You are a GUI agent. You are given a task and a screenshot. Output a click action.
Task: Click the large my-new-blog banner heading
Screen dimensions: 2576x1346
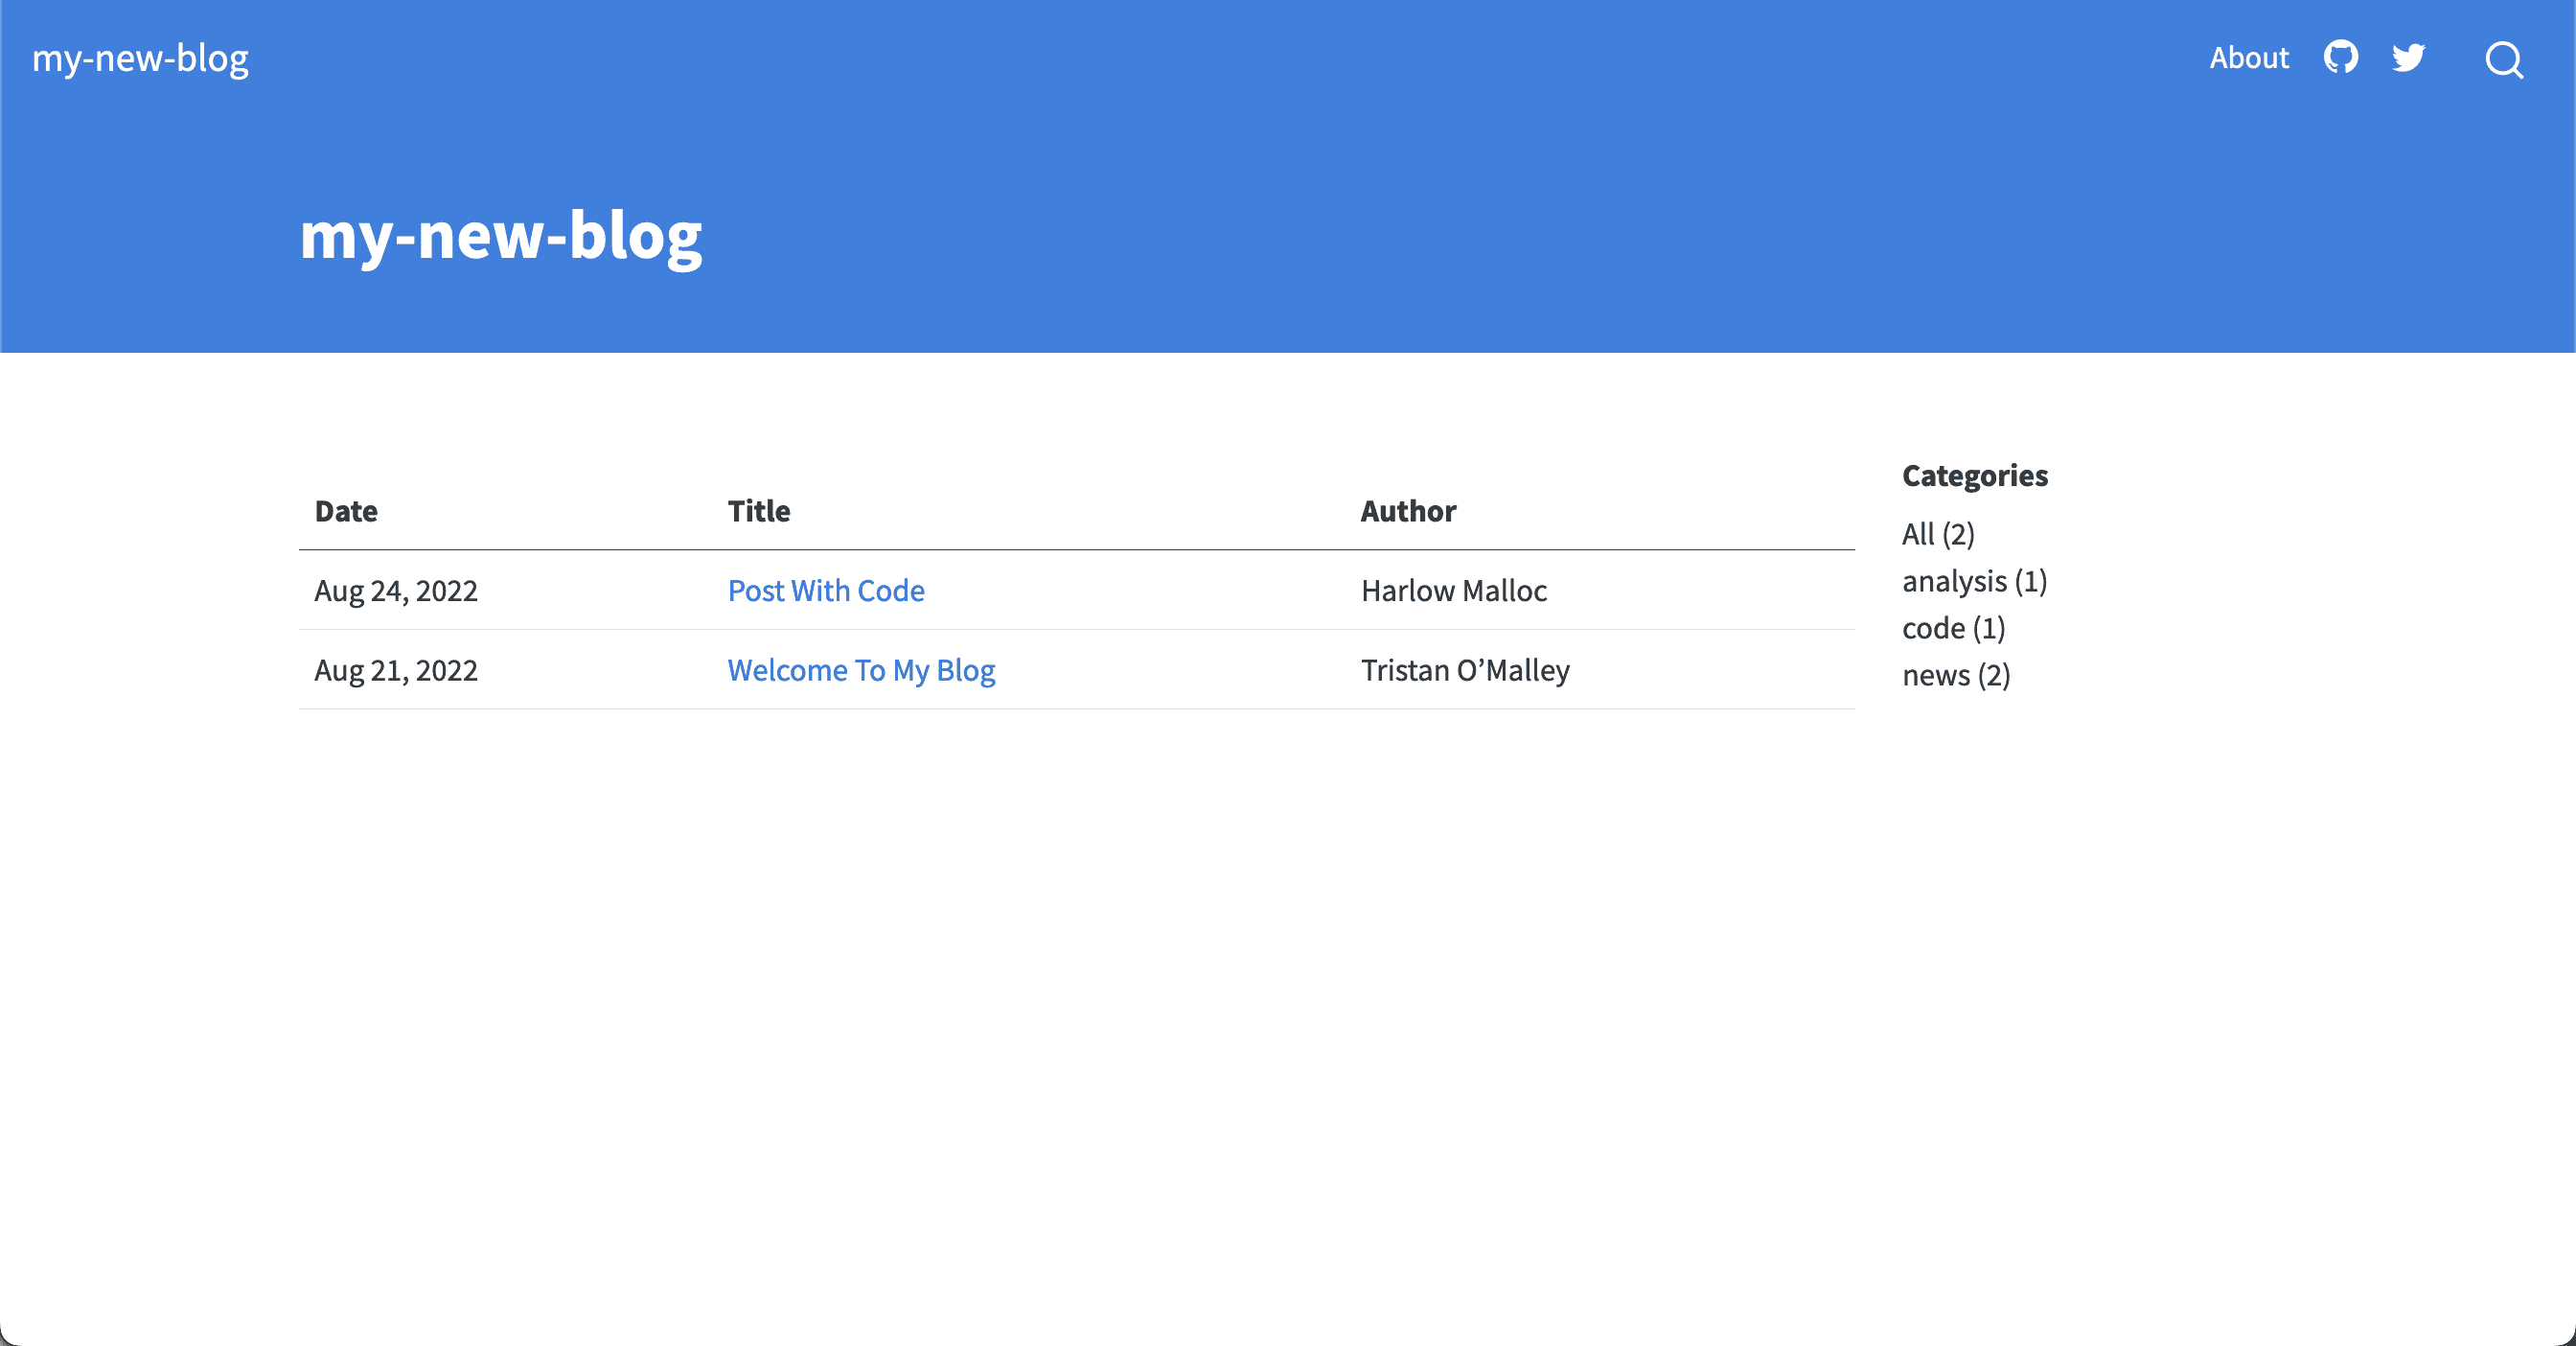click(x=502, y=237)
